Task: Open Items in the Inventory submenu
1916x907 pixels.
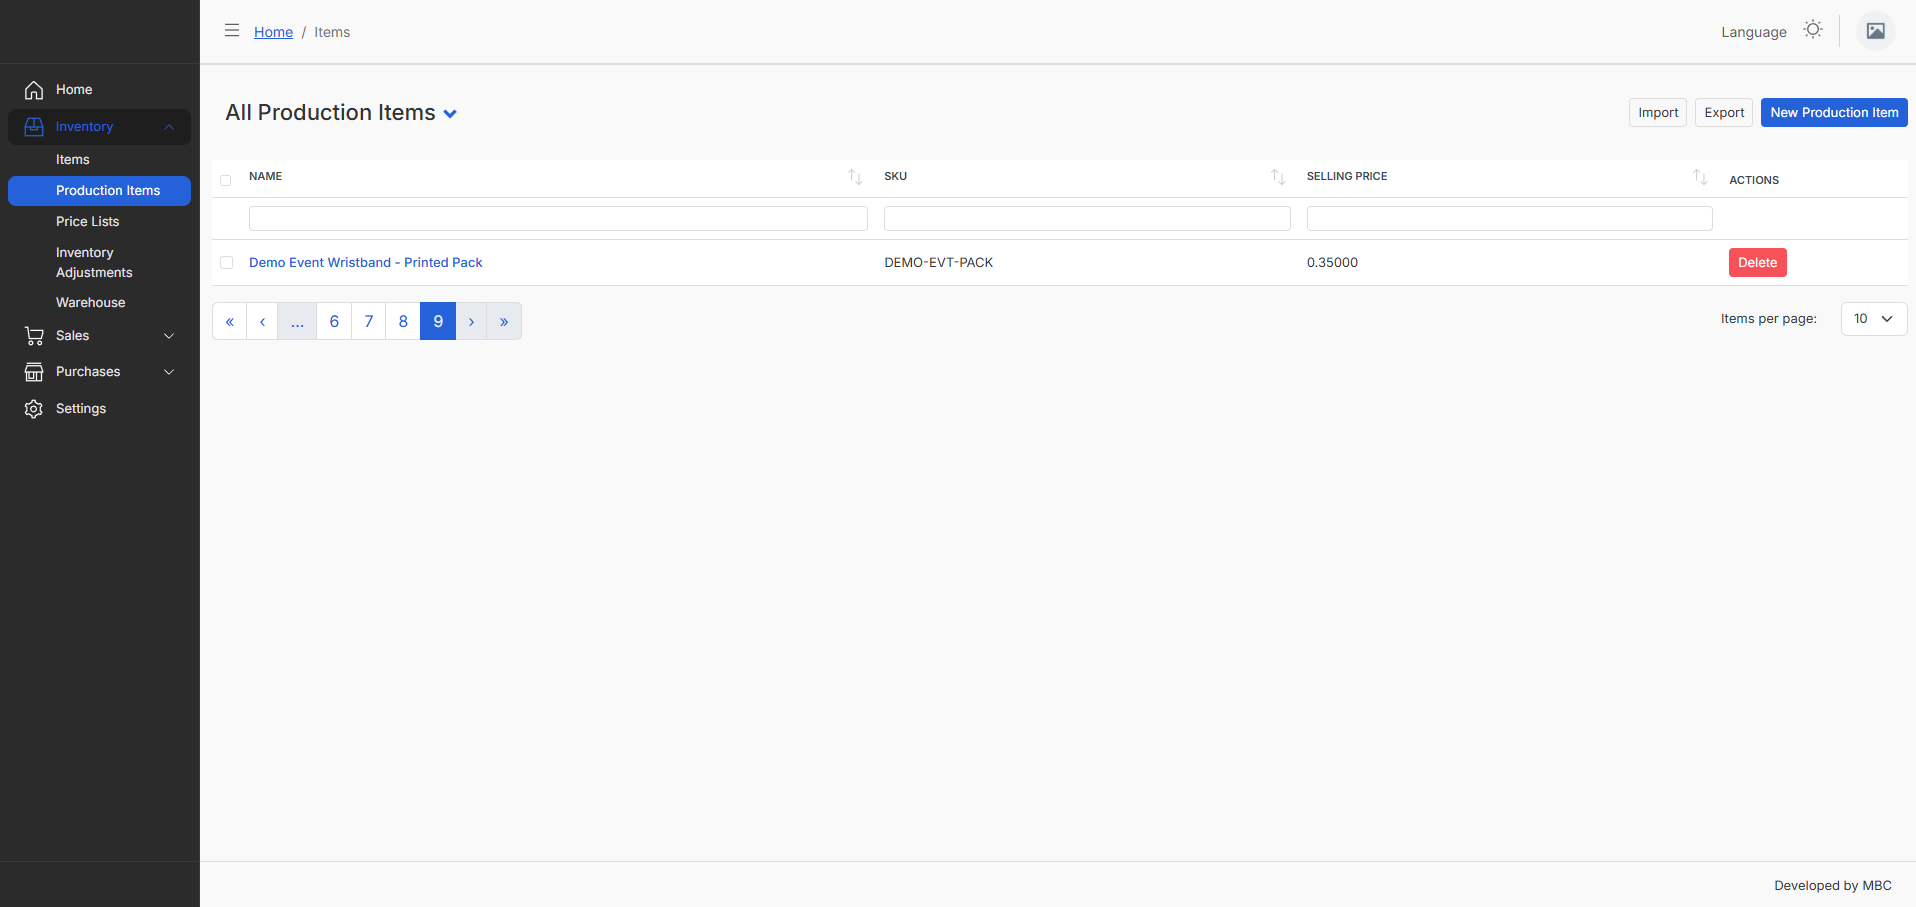Action: (x=73, y=160)
